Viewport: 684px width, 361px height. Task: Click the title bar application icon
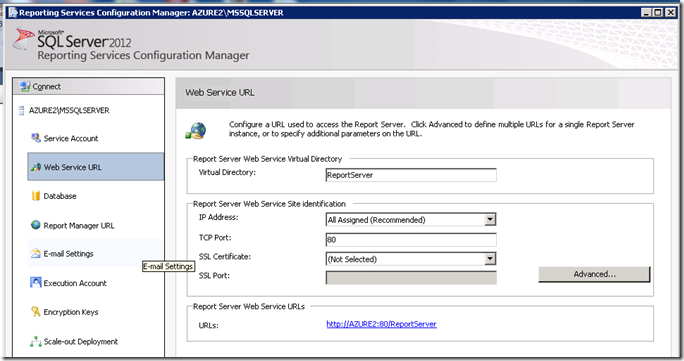click(13, 13)
